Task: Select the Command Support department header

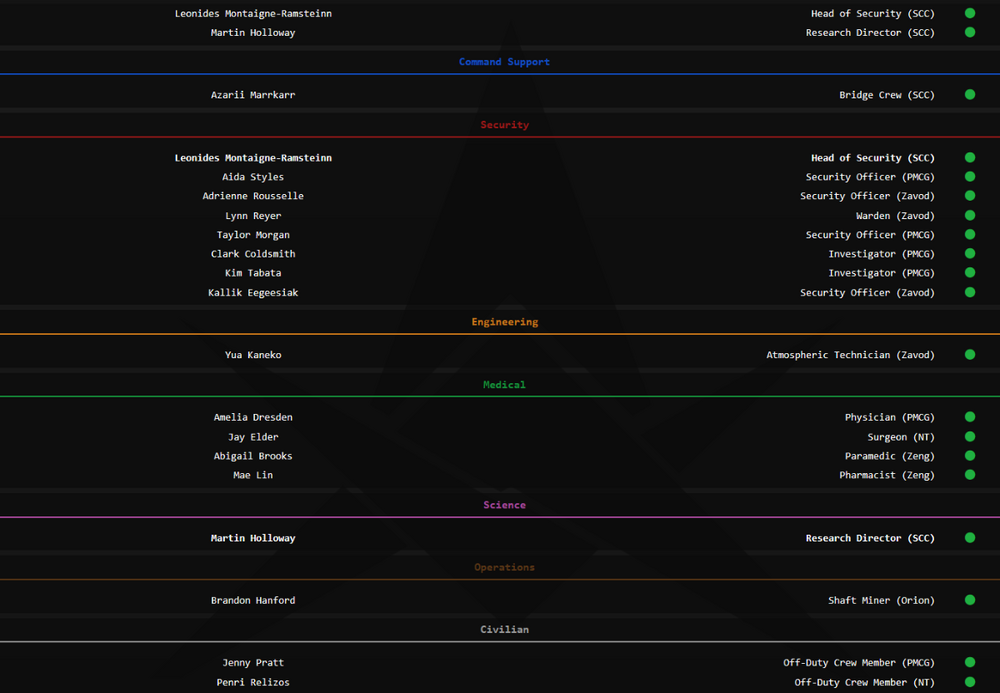Action: pyautogui.click(x=504, y=62)
